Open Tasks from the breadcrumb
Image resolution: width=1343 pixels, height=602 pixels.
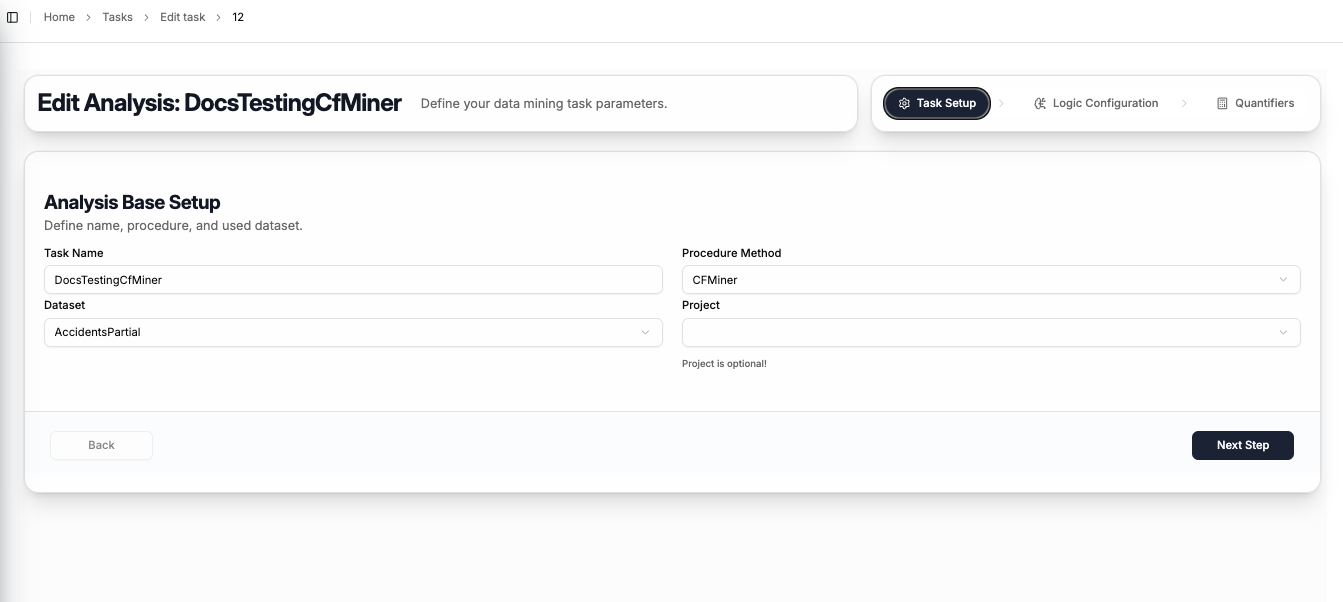coord(117,16)
